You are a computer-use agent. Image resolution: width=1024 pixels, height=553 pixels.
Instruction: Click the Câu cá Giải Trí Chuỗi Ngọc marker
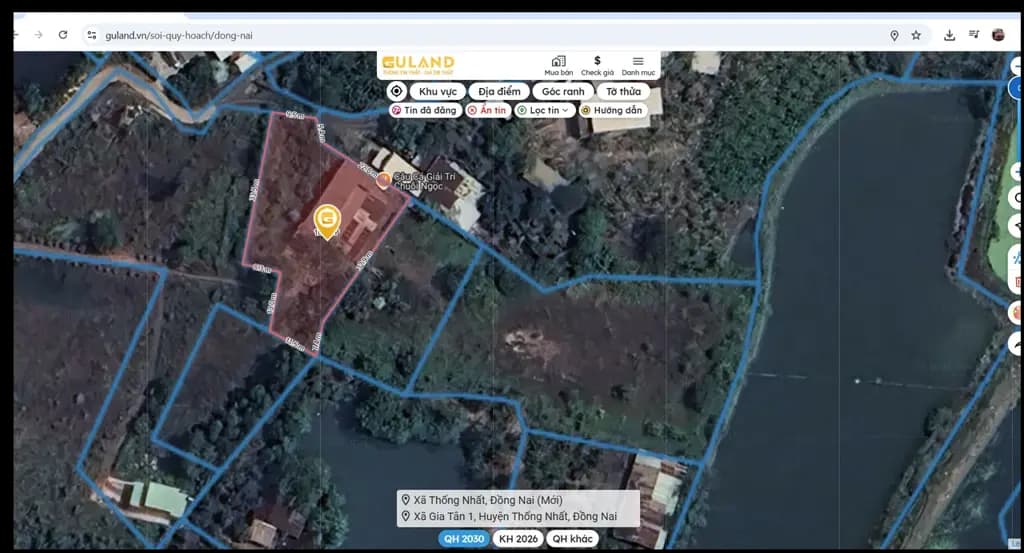(383, 181)
